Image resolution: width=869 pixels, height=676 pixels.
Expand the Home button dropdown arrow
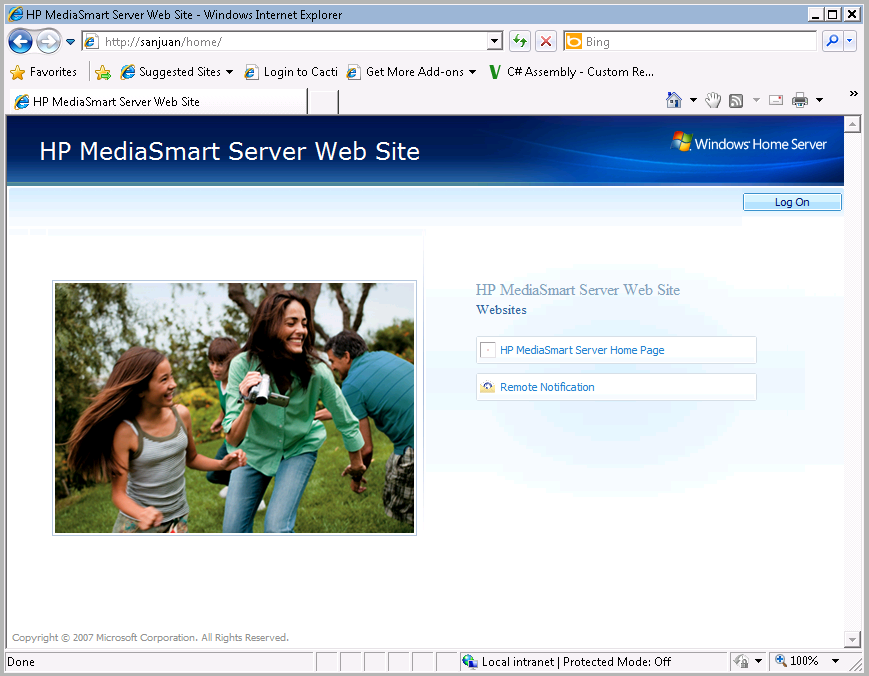pos(693,100)
